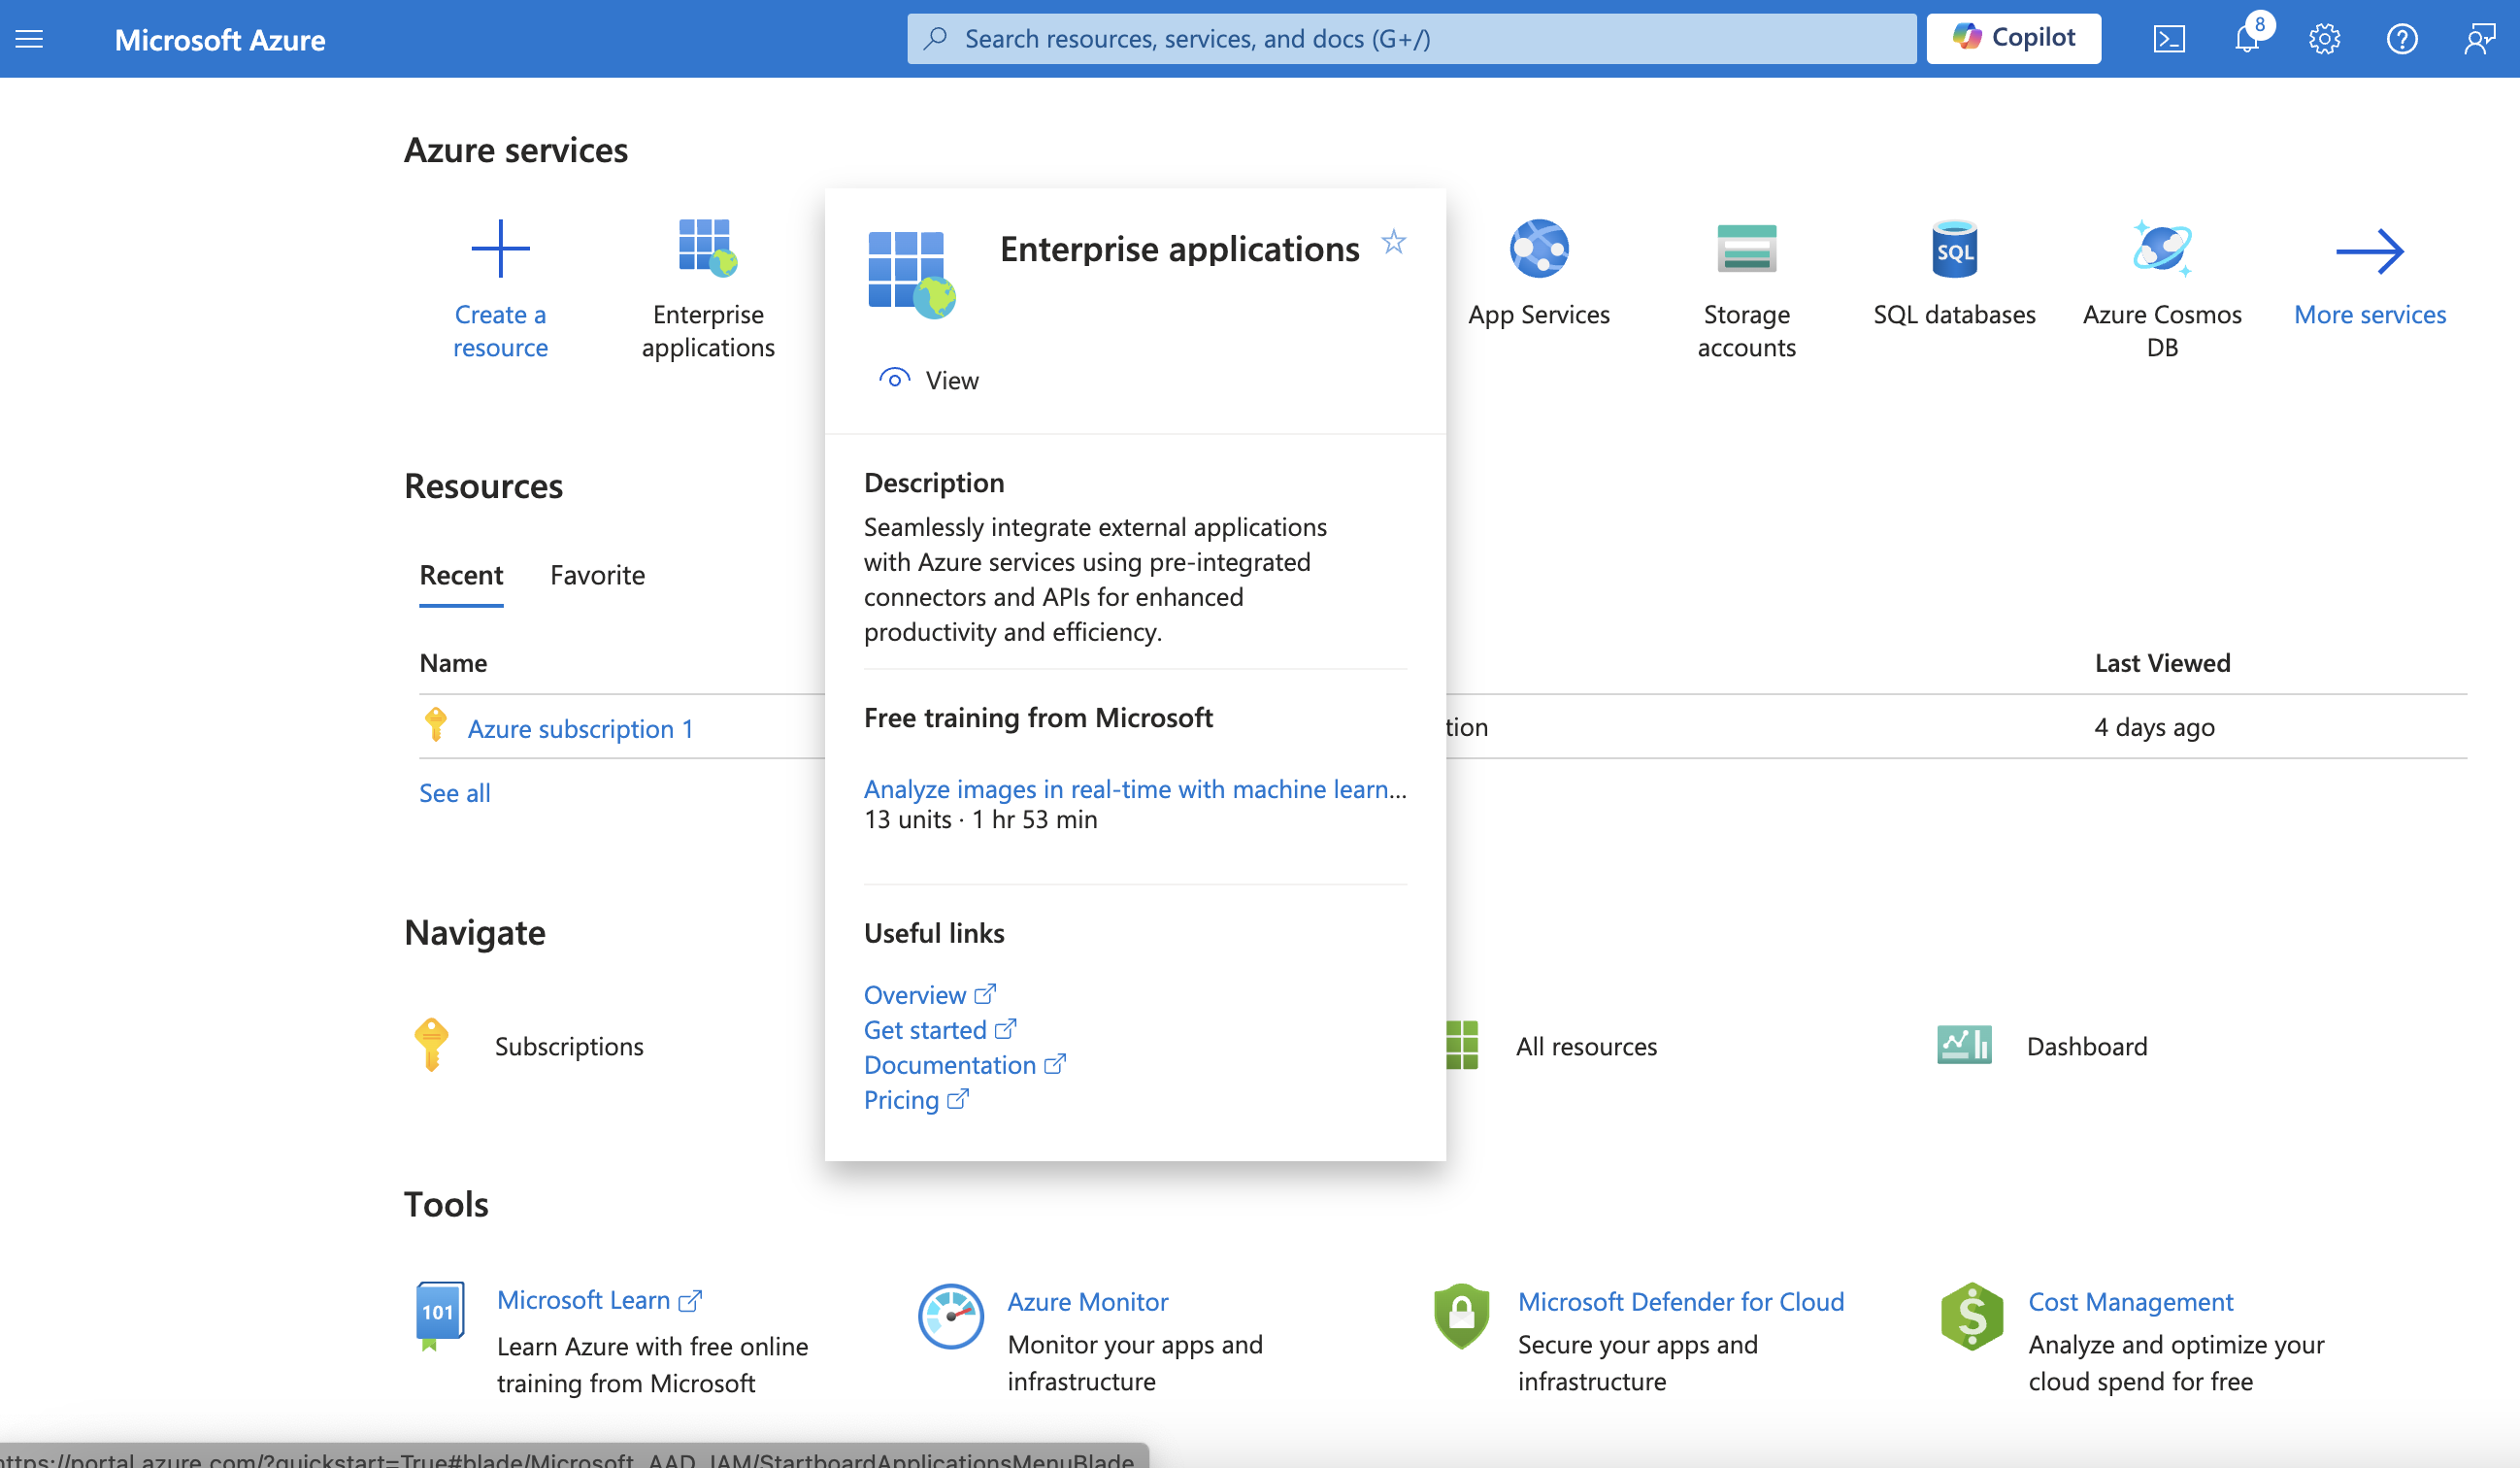Switch to the Recent resources tab

(x=461, y=575)
